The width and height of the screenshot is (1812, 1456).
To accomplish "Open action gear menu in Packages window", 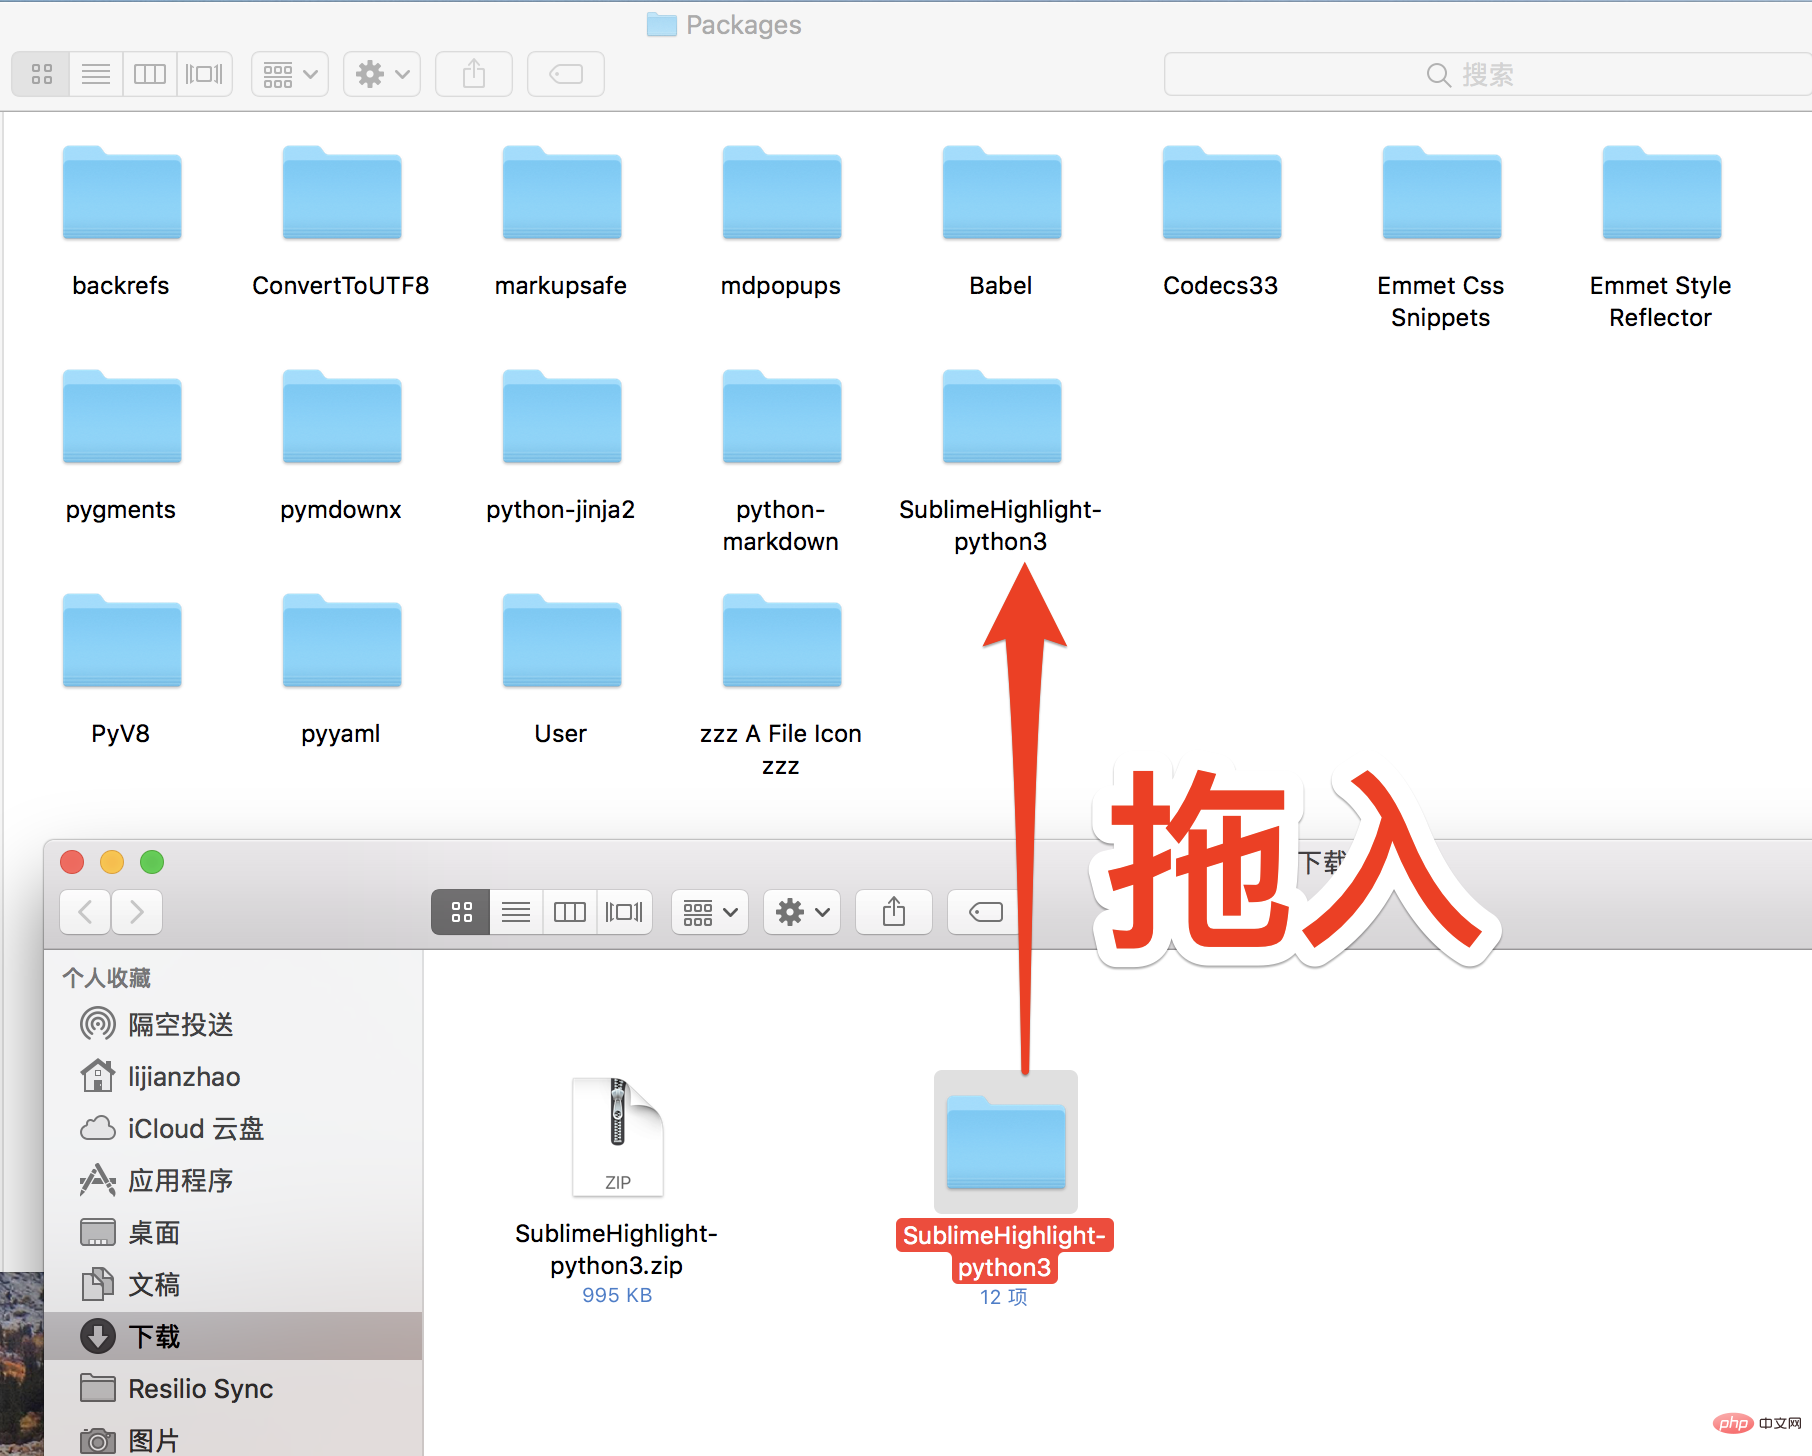I will point(382,74).
